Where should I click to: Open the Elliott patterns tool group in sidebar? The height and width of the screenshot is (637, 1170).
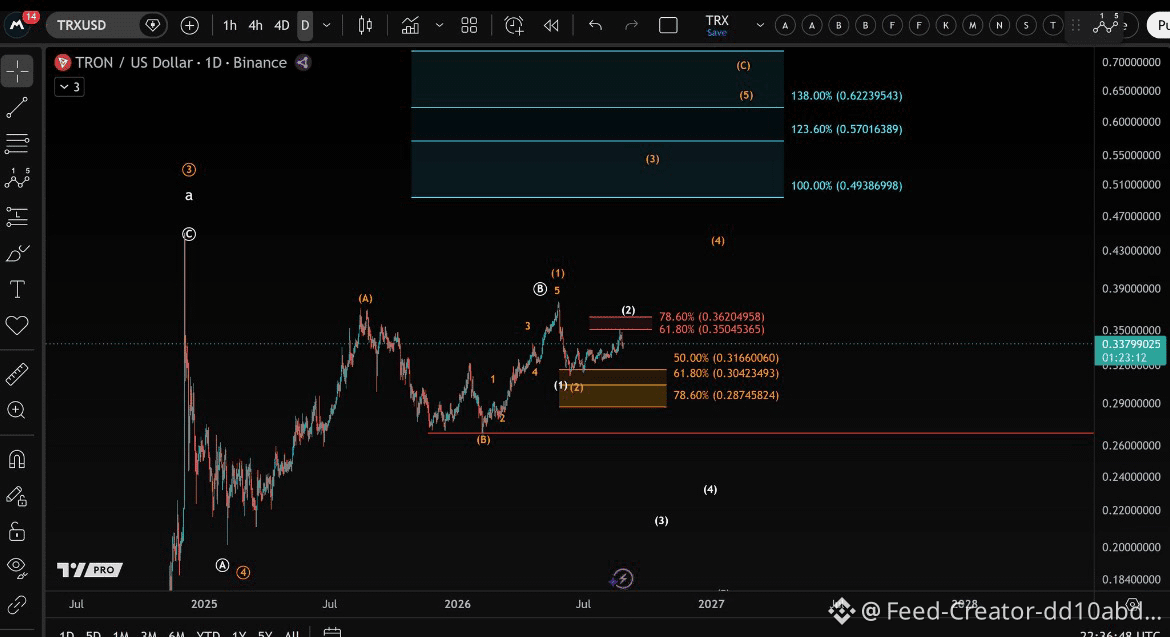[17, 179]
